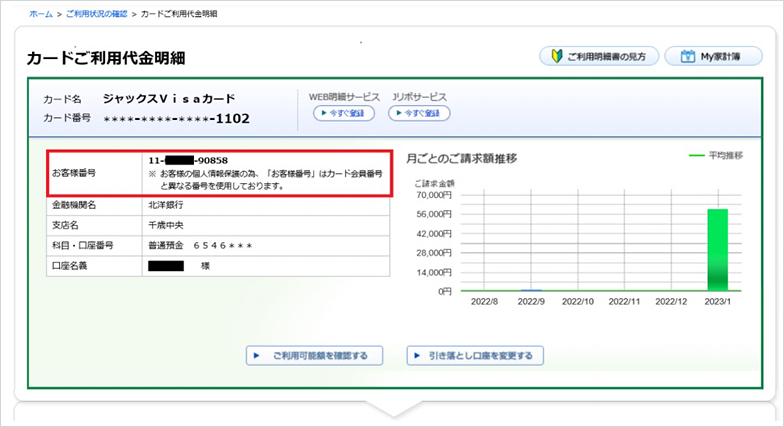Change debit account via 引き落とし口座を変更する
This screenshot has width=784, height=427.
pos(475,355)
